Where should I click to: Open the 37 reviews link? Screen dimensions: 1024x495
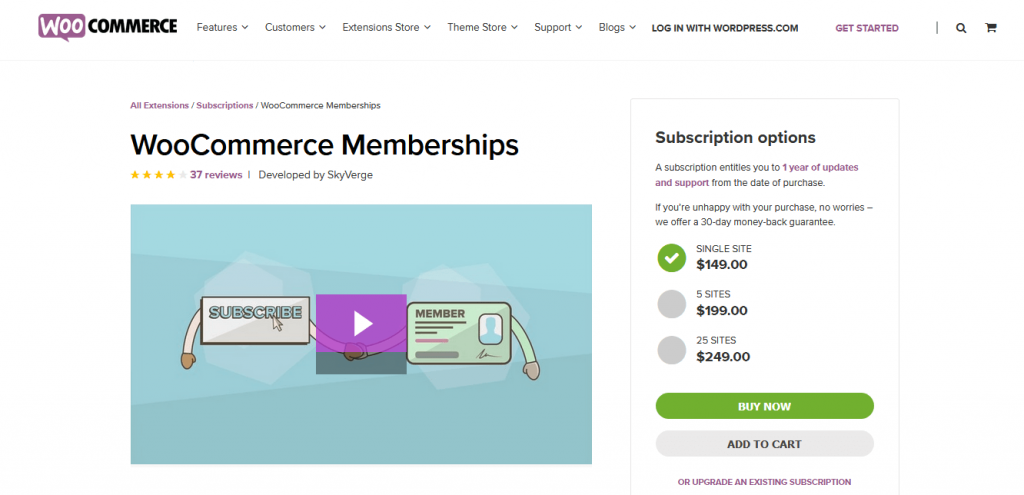216,174
